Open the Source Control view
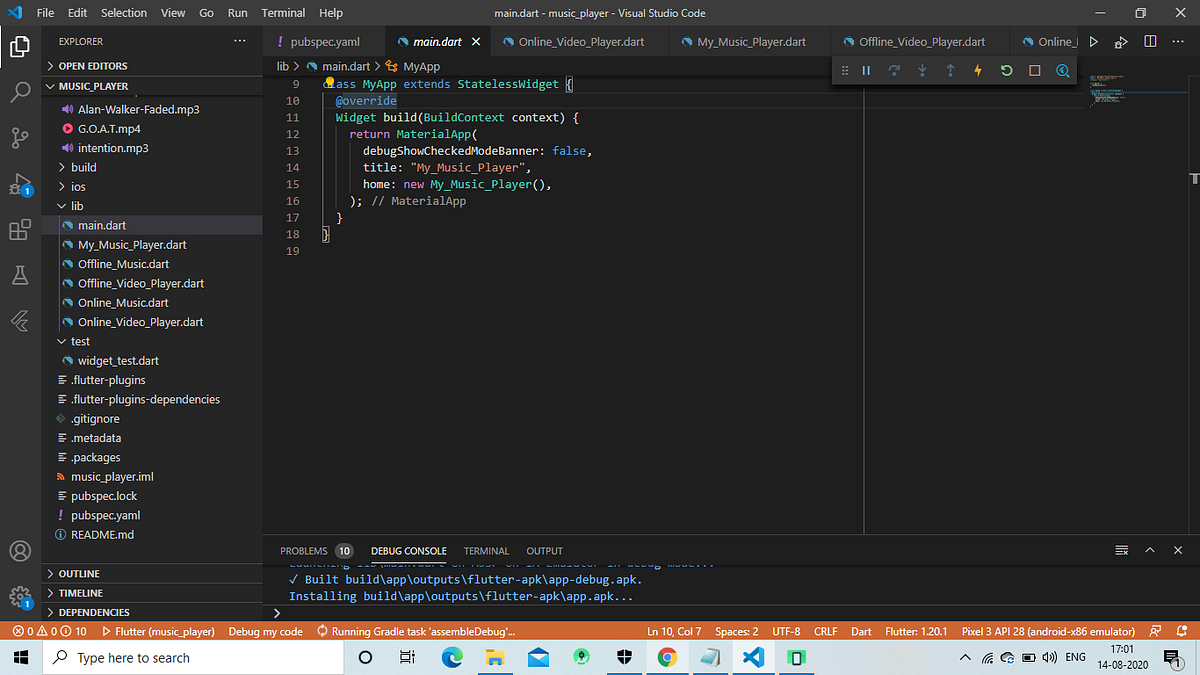 21,137
